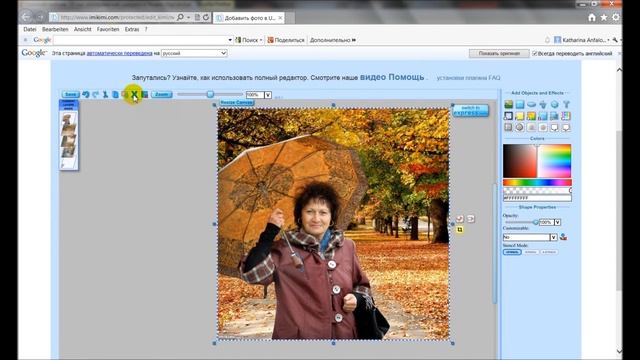Click the grey frame icon in third row
Screen dimensions: 640x360
(508, 127)
